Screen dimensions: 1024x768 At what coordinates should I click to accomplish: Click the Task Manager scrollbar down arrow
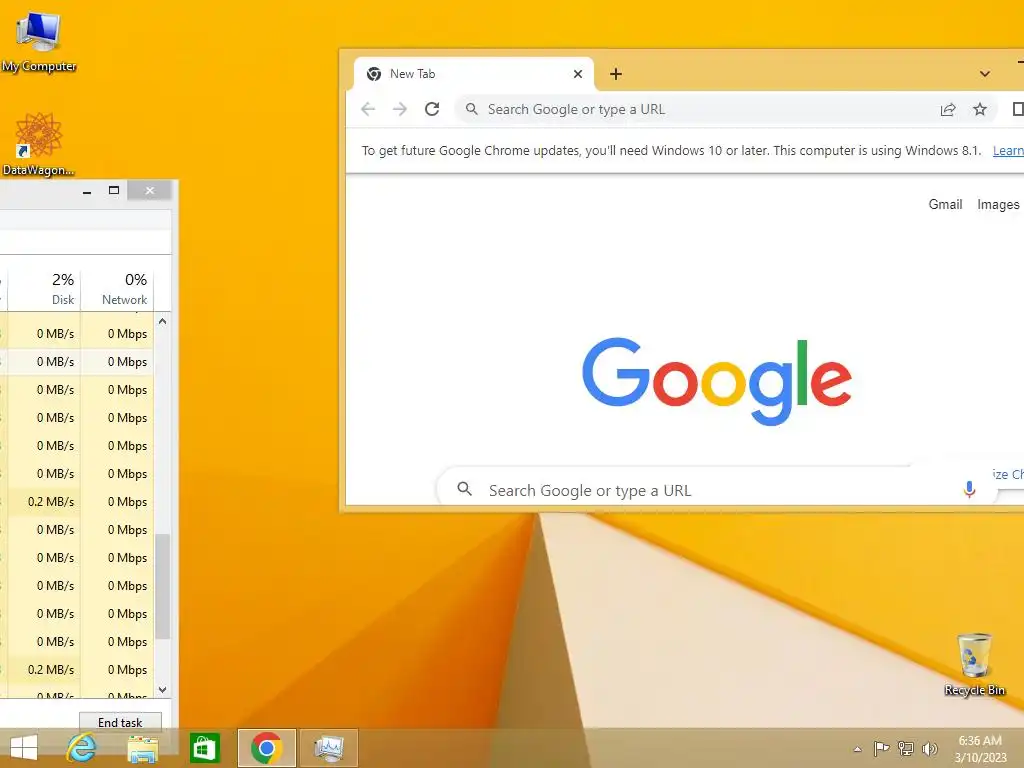(162, 690)
